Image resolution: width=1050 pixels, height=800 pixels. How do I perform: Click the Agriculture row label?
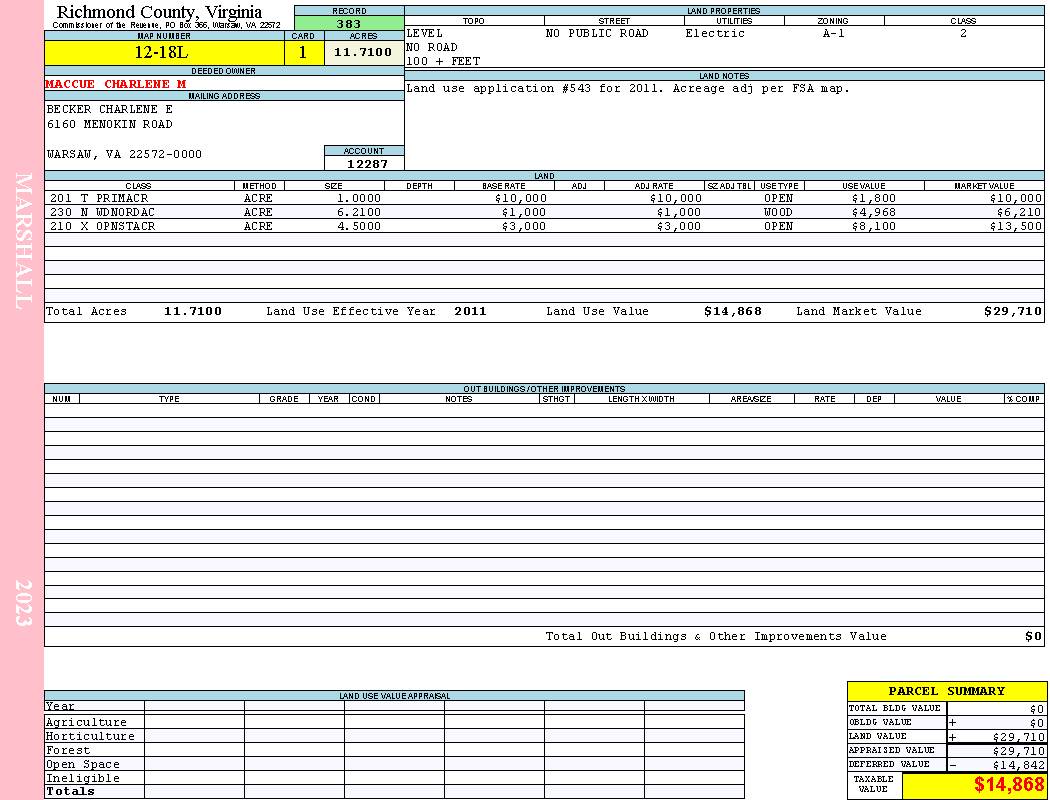click(x=86, y=722)
